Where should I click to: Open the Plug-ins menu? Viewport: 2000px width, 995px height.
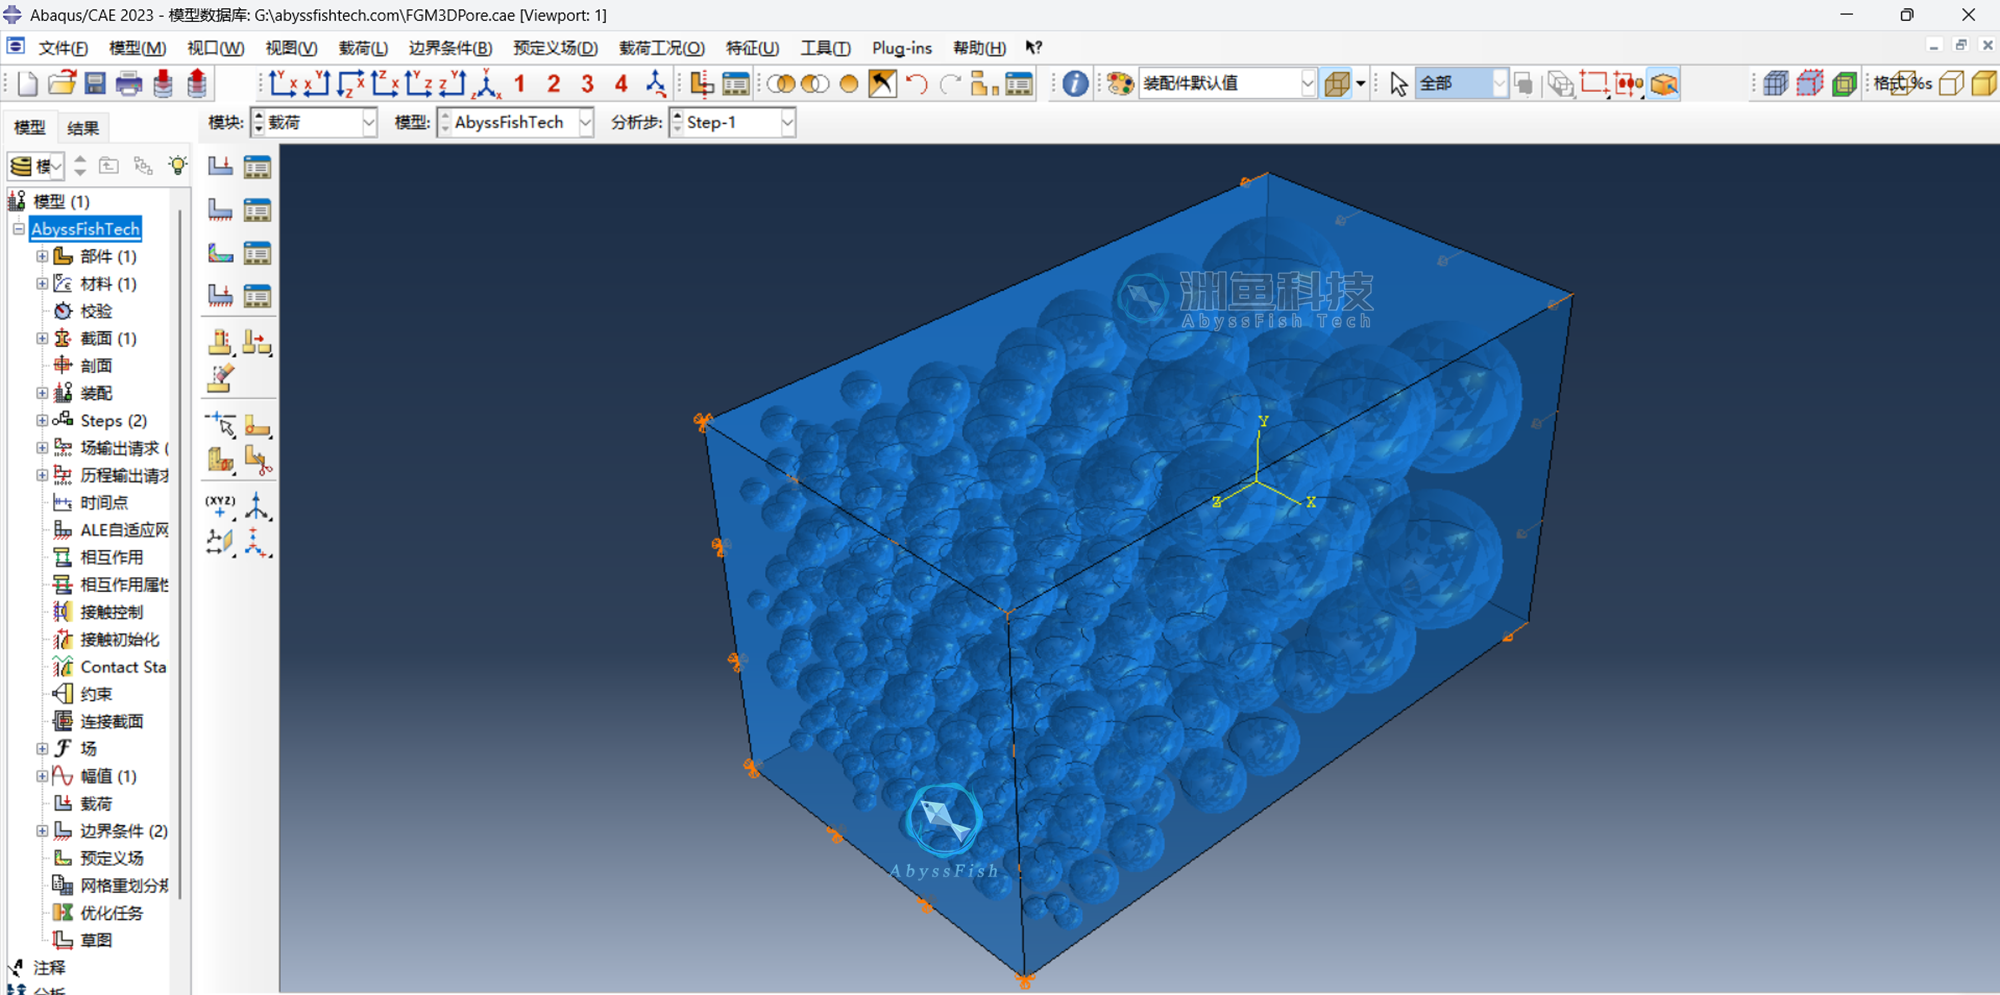click(x=902, y=48)
